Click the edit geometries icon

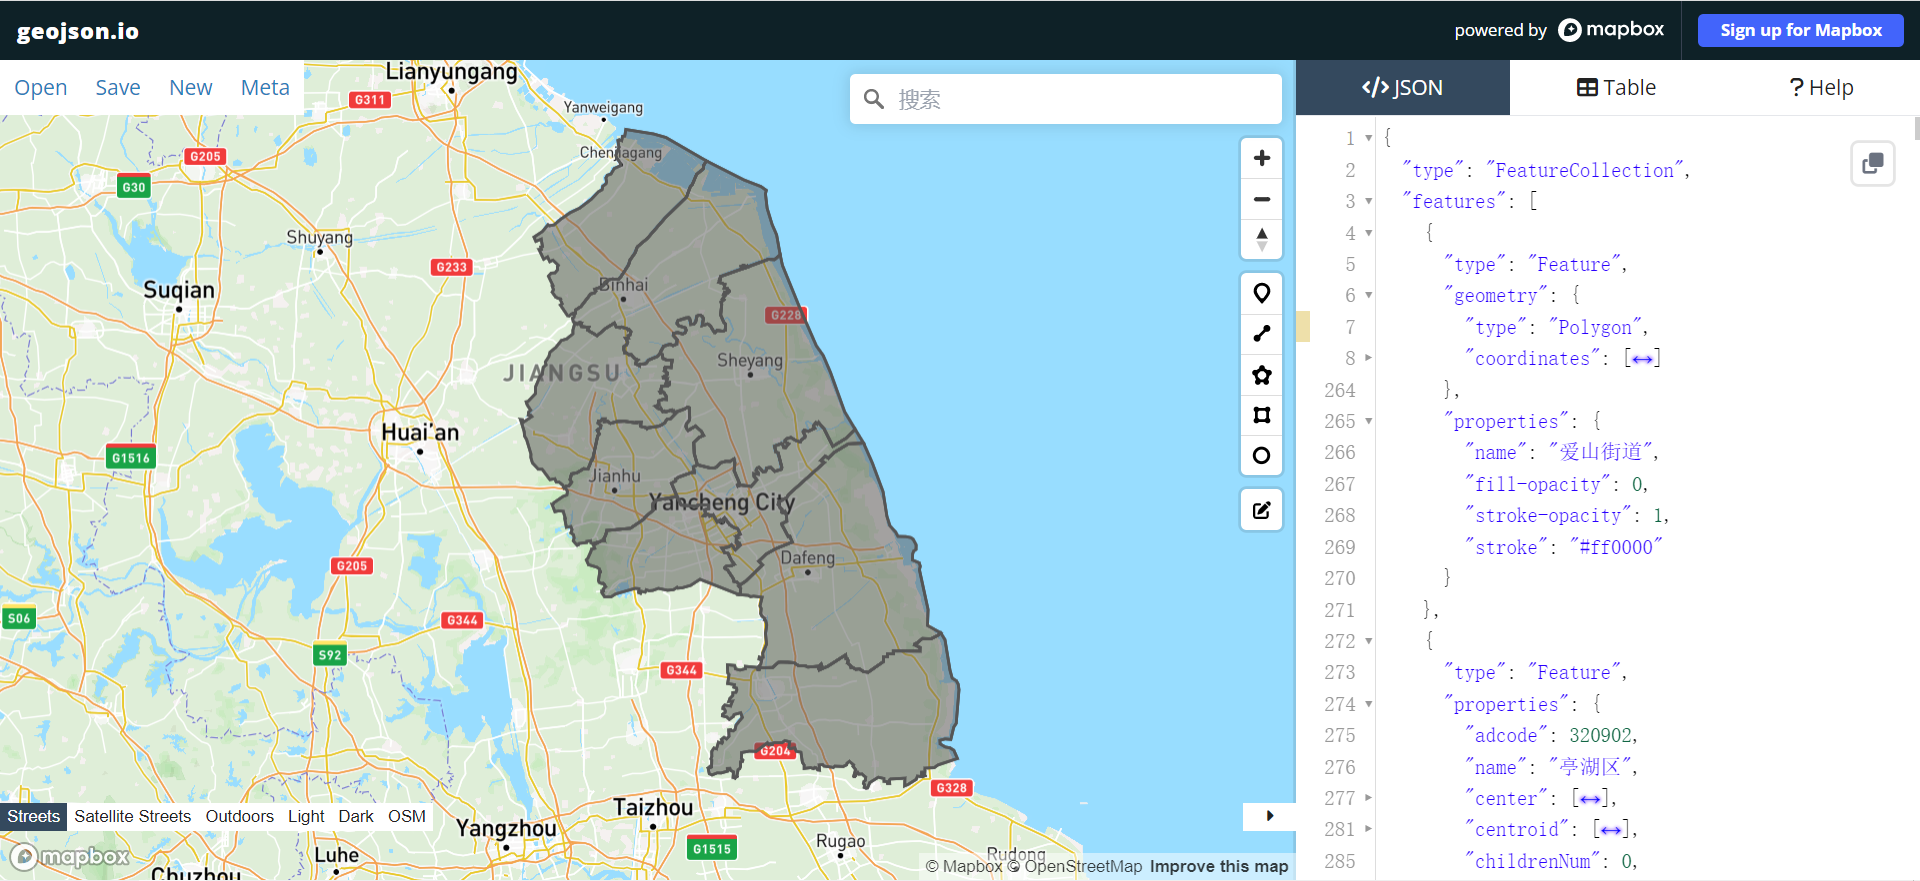(1261, 510)
